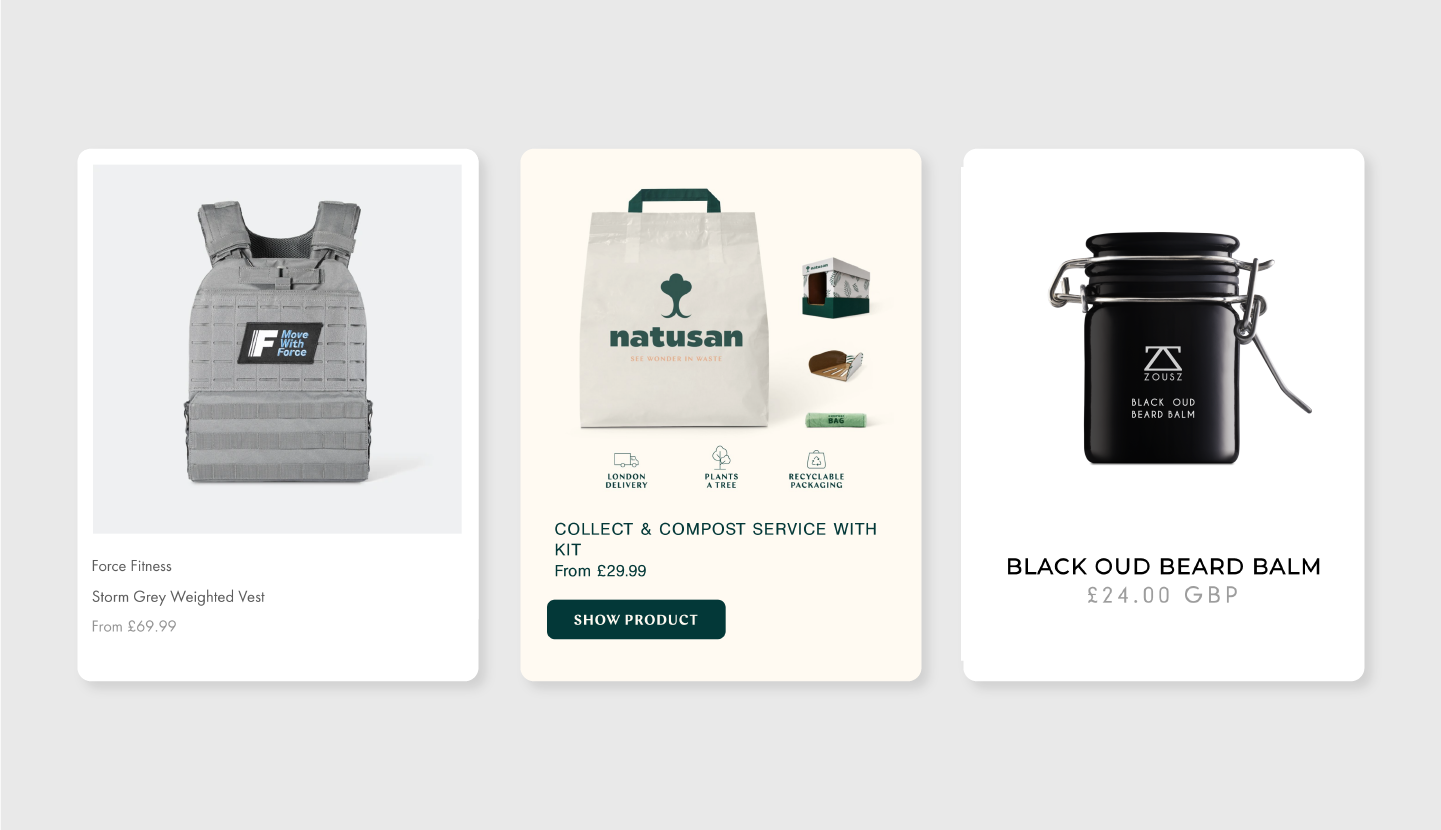Click the From £69.99 price text
Screen dimensions: 1441x830
pos(134,627)
